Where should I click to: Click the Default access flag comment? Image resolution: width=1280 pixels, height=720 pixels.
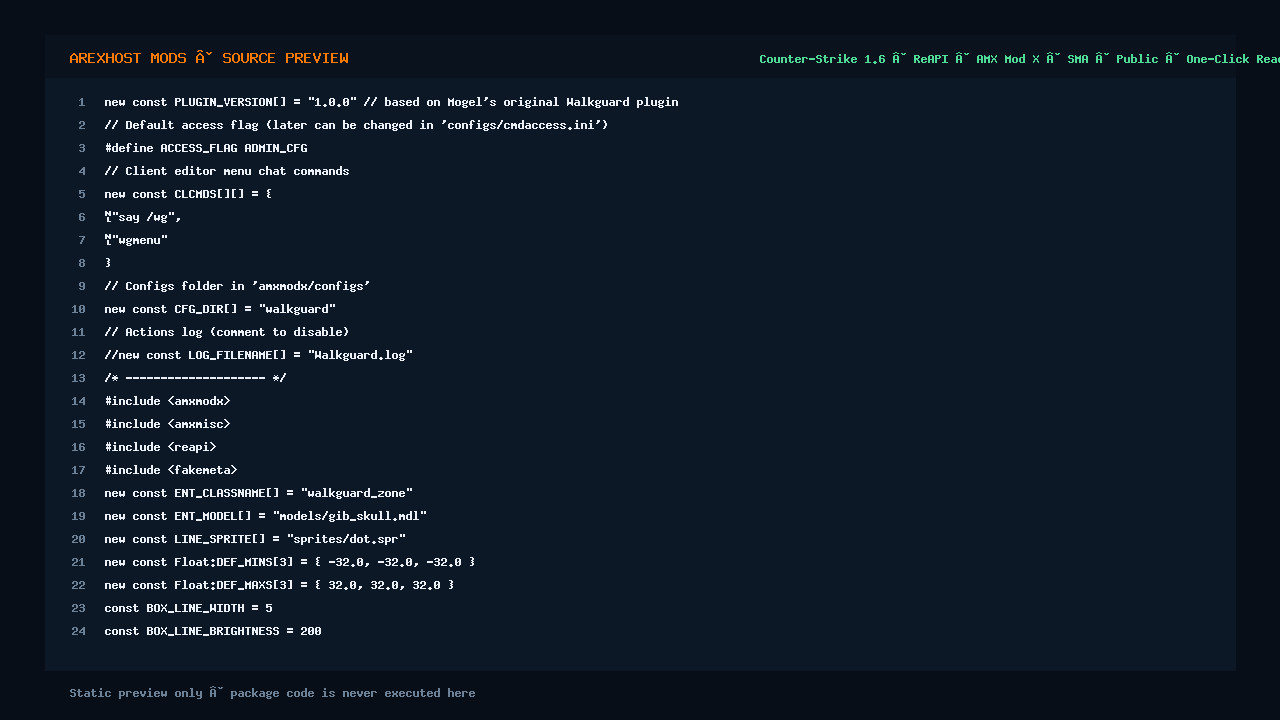click(356, 125)
